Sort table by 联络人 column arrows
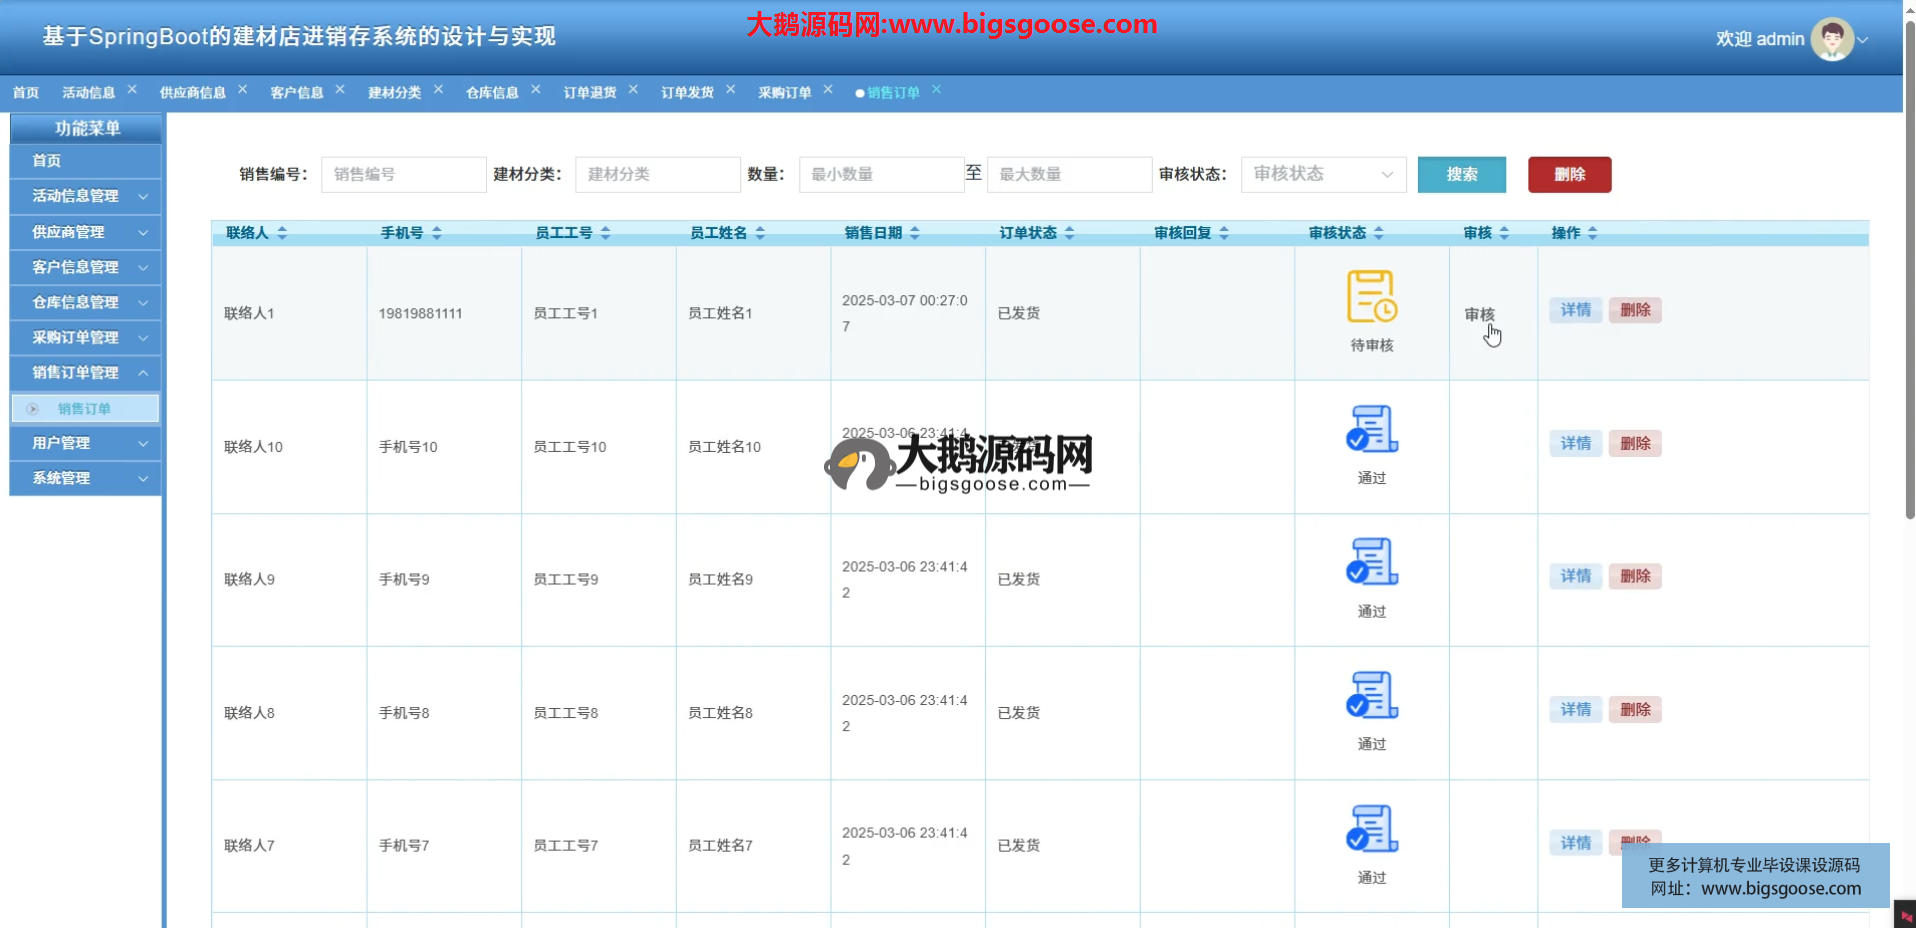1916x928 pixels. [x=282, y=233]
